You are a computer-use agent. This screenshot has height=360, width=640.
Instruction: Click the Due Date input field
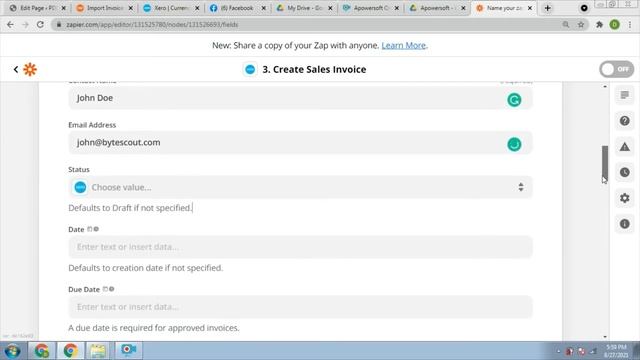coord(300,307)
